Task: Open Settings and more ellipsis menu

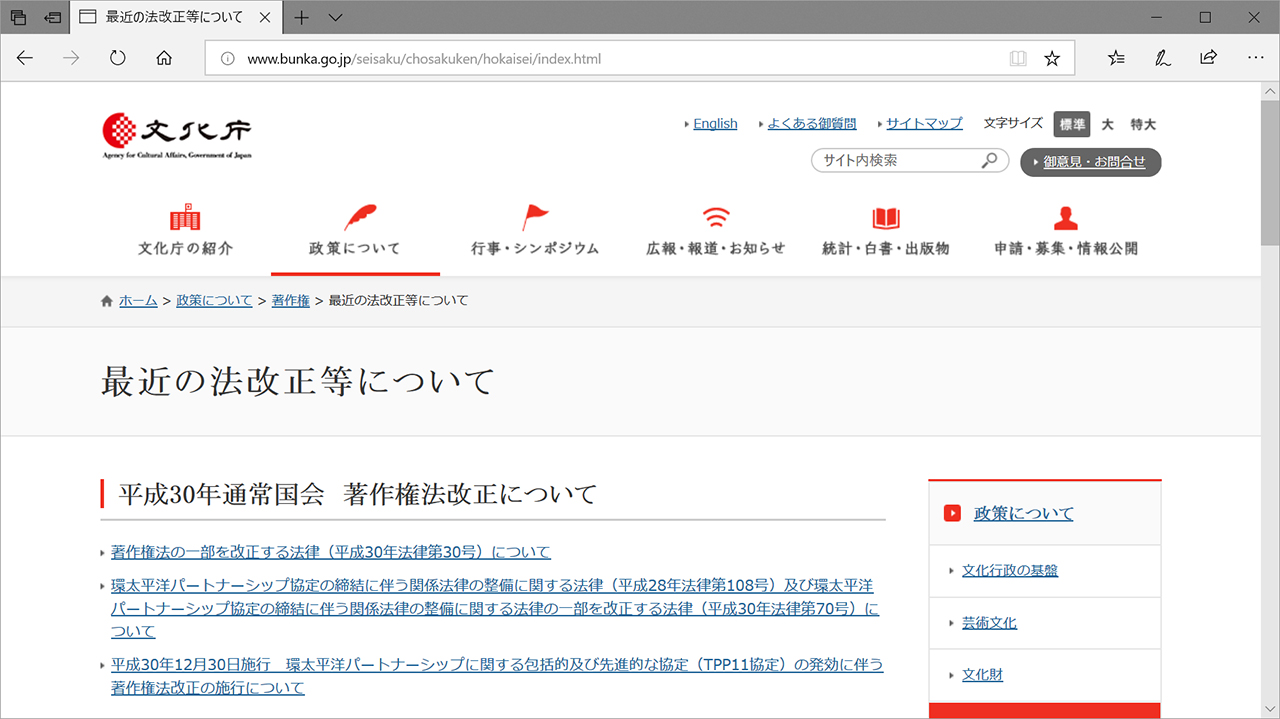Action: tap(1256, 58)
